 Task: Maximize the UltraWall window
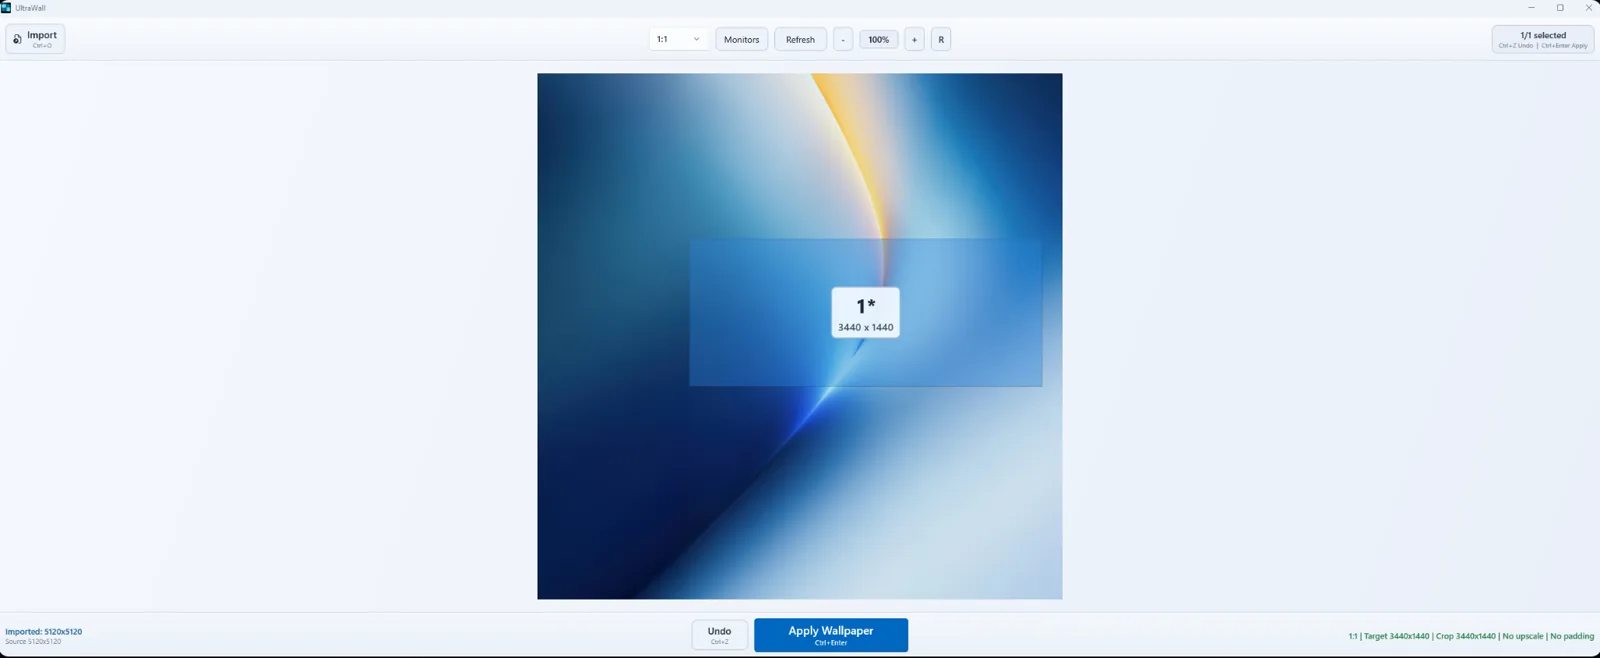(x=1560, y=8)
